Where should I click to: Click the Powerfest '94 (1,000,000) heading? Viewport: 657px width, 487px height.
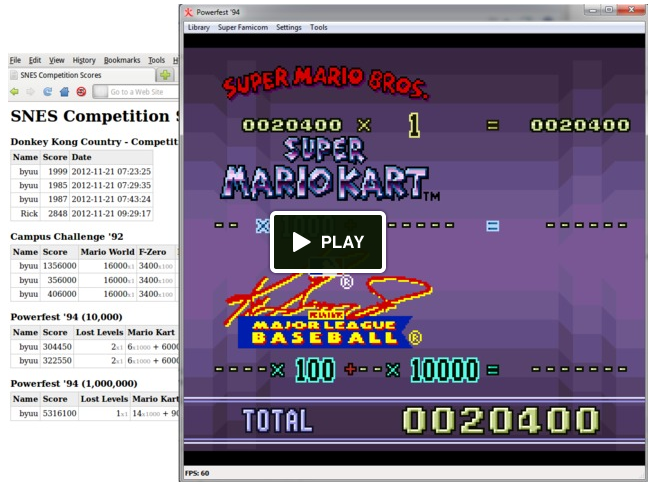(x=74, y=383)
